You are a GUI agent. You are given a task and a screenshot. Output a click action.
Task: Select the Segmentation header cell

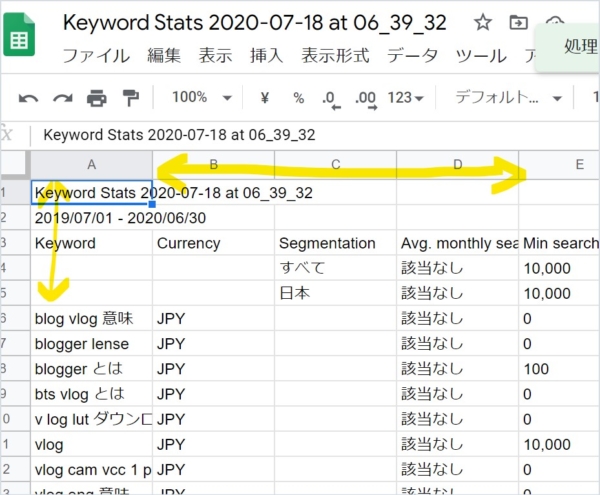[x=336, y=243]
